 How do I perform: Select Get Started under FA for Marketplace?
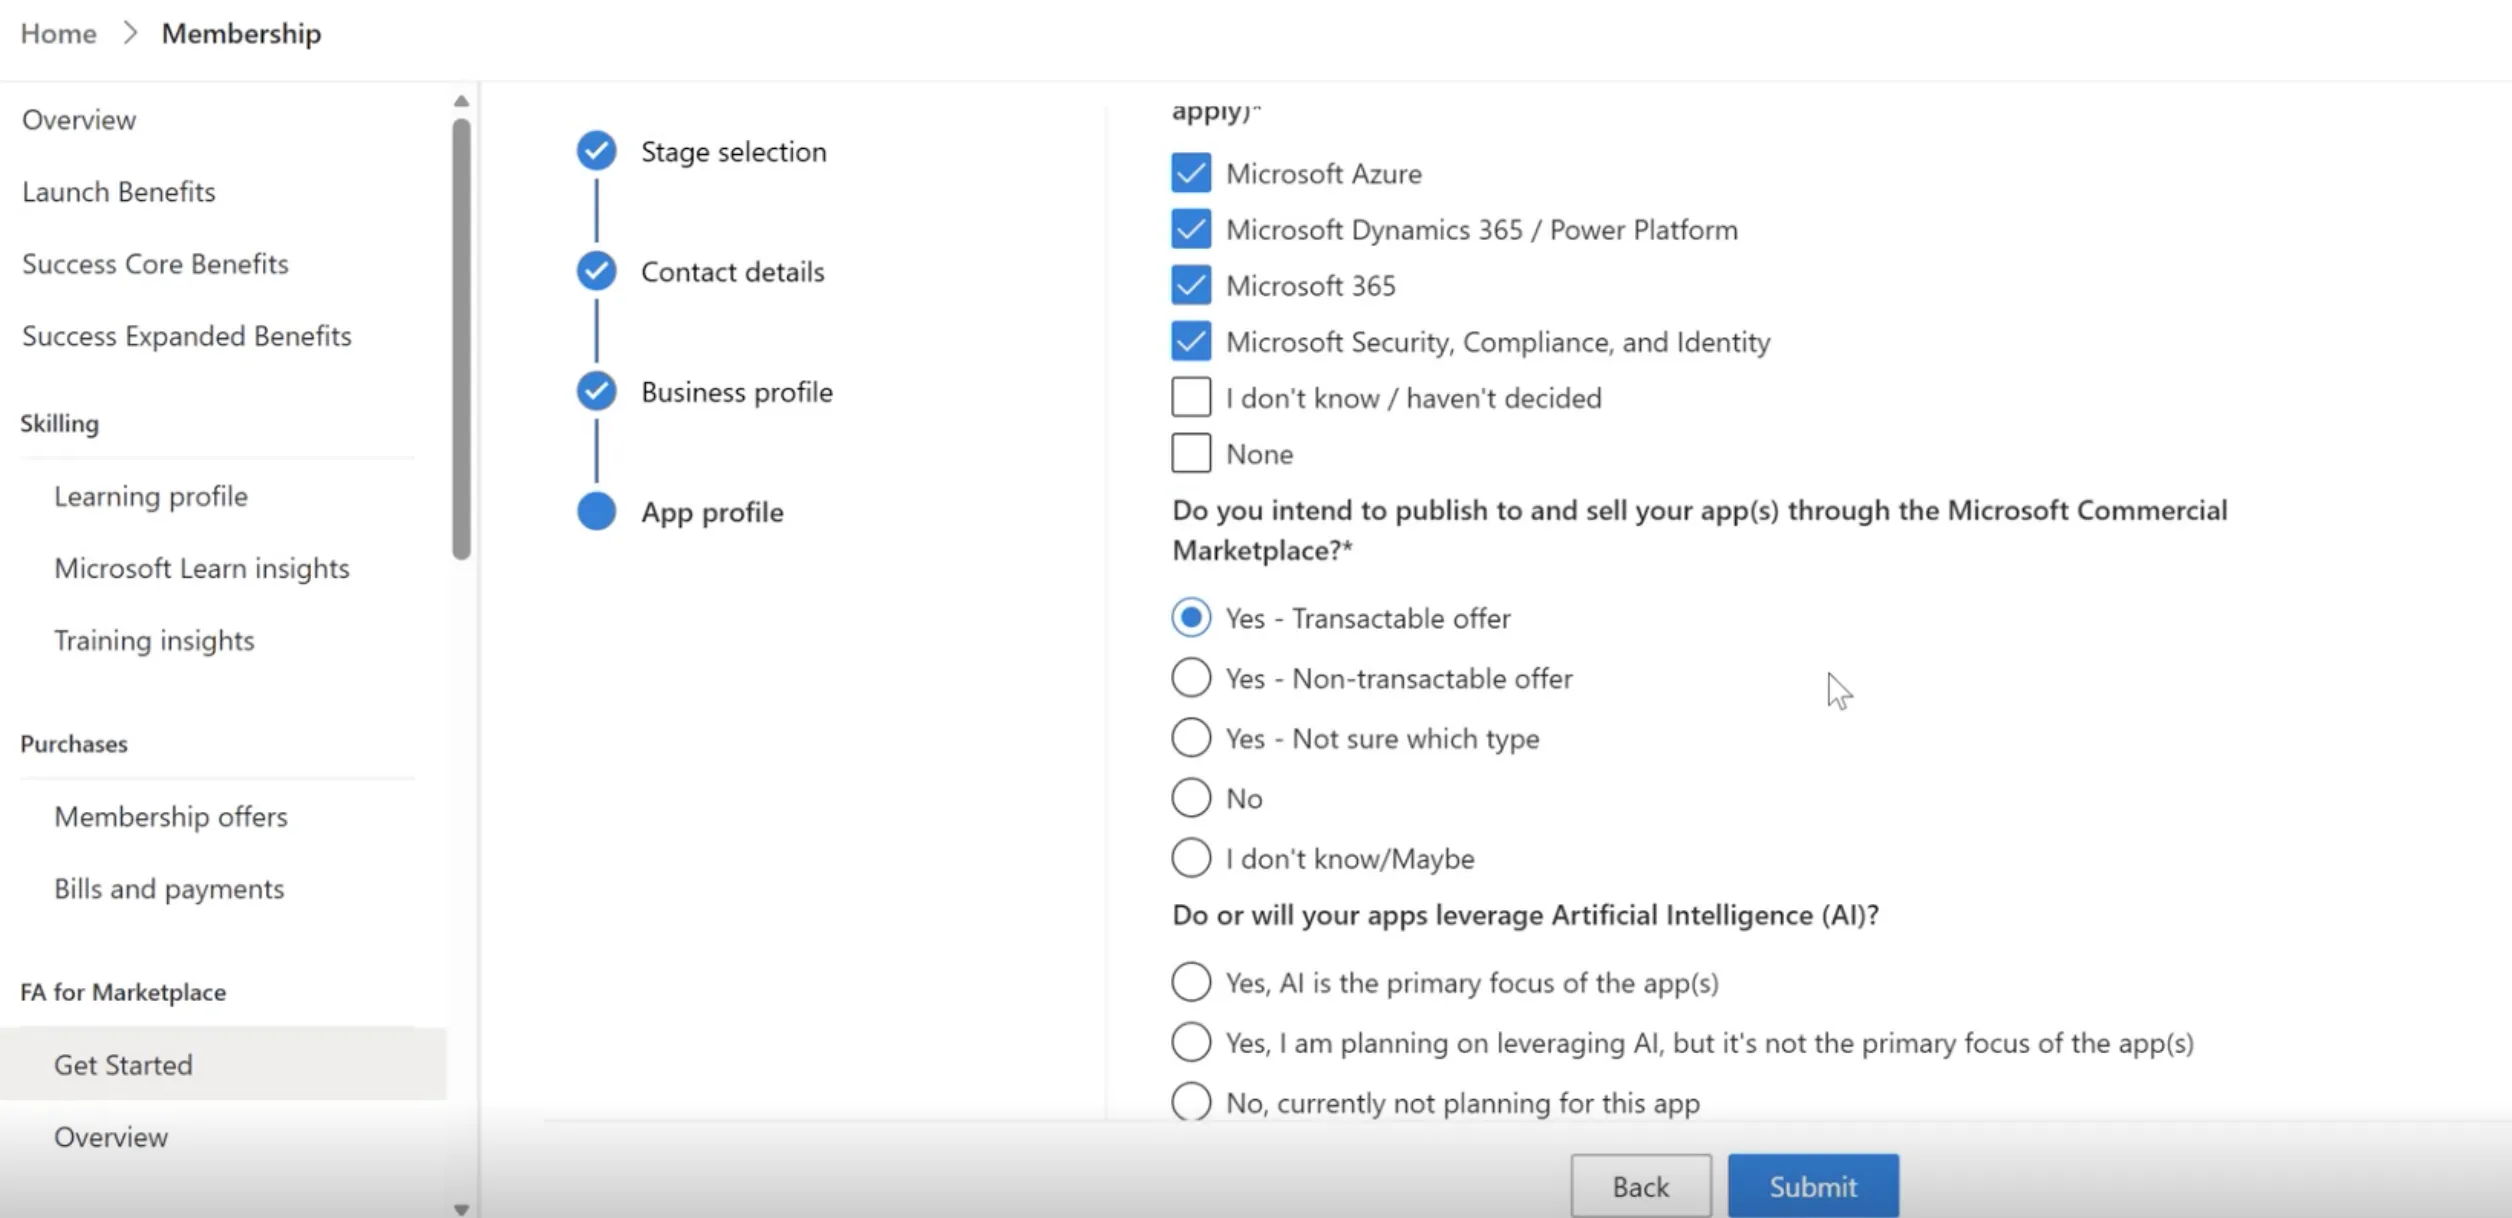(x=223, y=1064)
